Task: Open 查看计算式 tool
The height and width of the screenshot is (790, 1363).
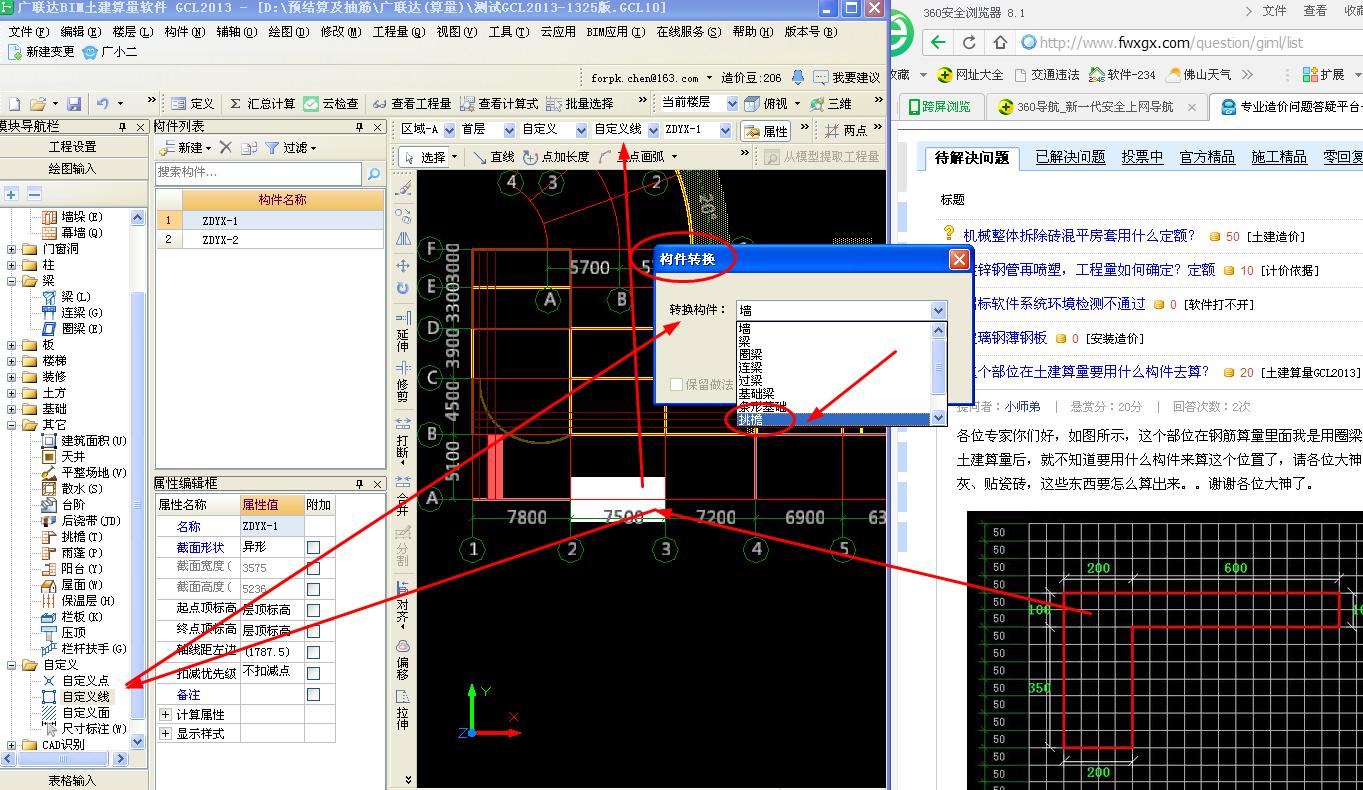Action: point(499,104)
